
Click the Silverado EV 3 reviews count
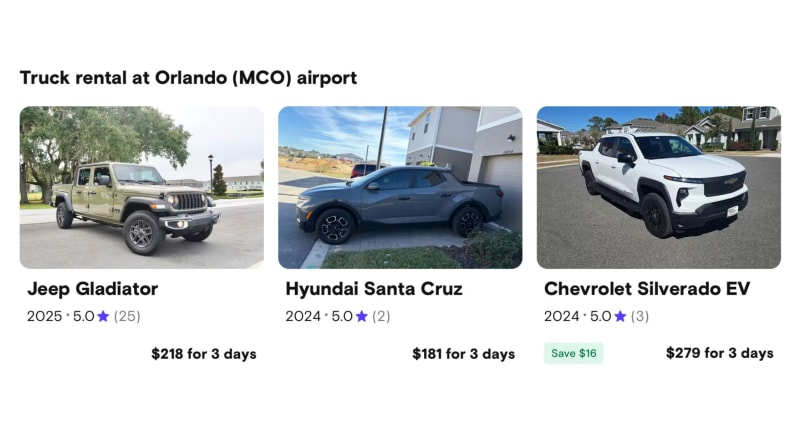[640, 316]
